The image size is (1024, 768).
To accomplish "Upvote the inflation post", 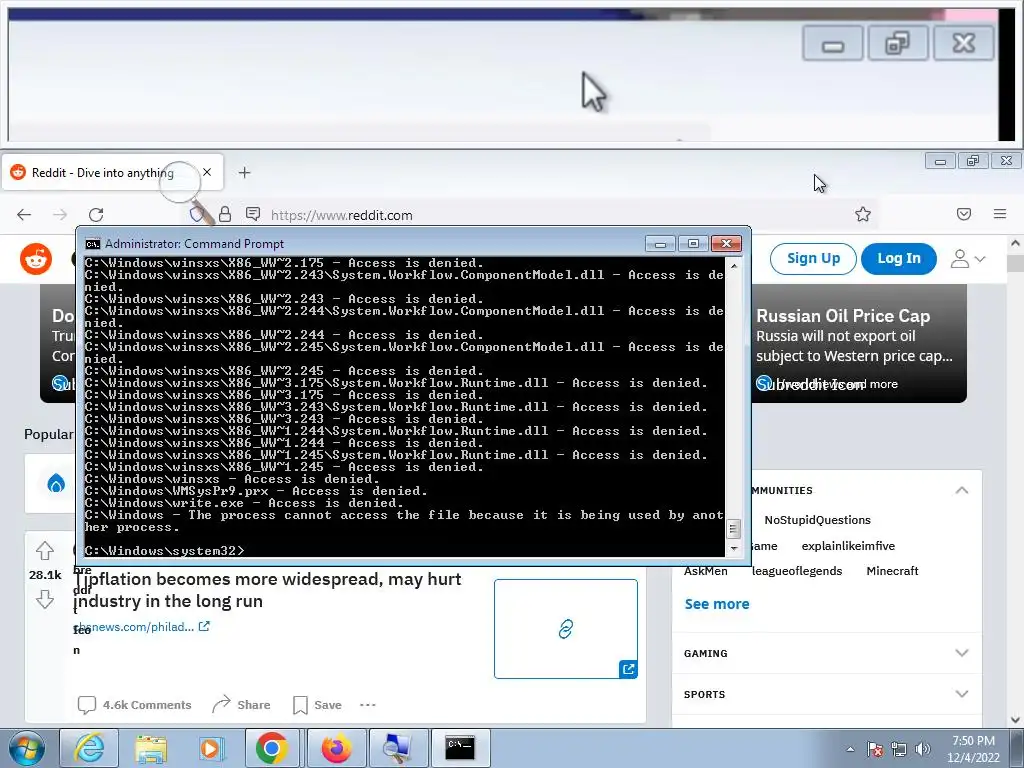I will pos(44,551).
